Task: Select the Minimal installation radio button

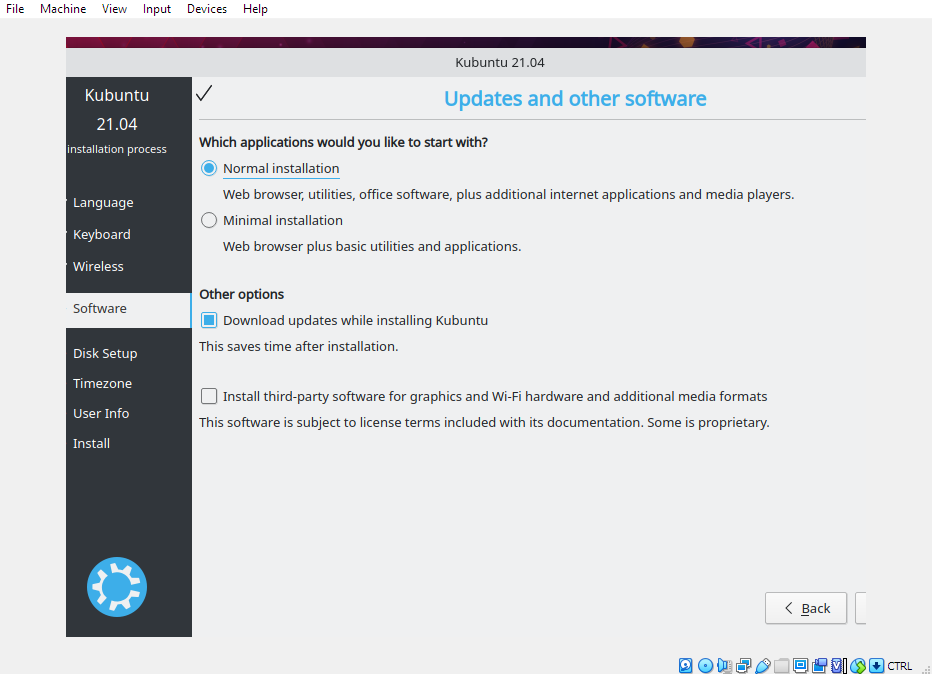Action: click(x=209, y=221)
